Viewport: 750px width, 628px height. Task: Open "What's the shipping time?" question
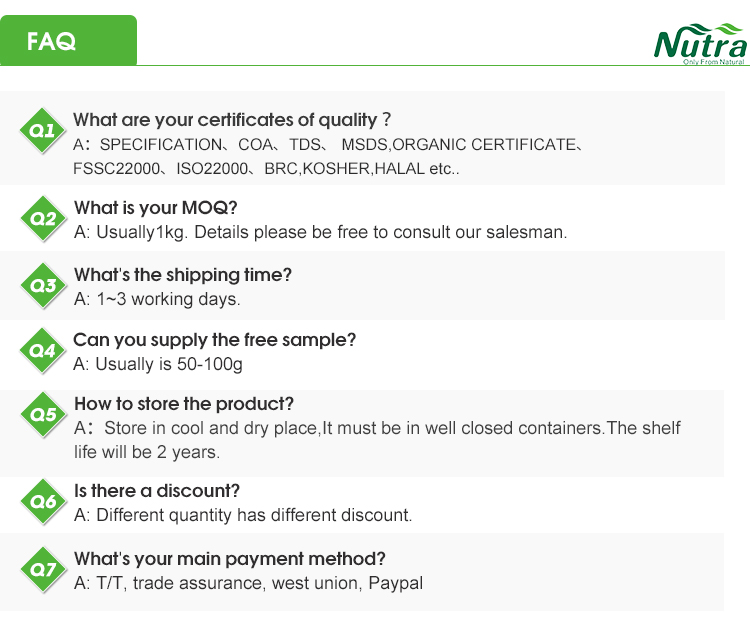tap(183, 275)
